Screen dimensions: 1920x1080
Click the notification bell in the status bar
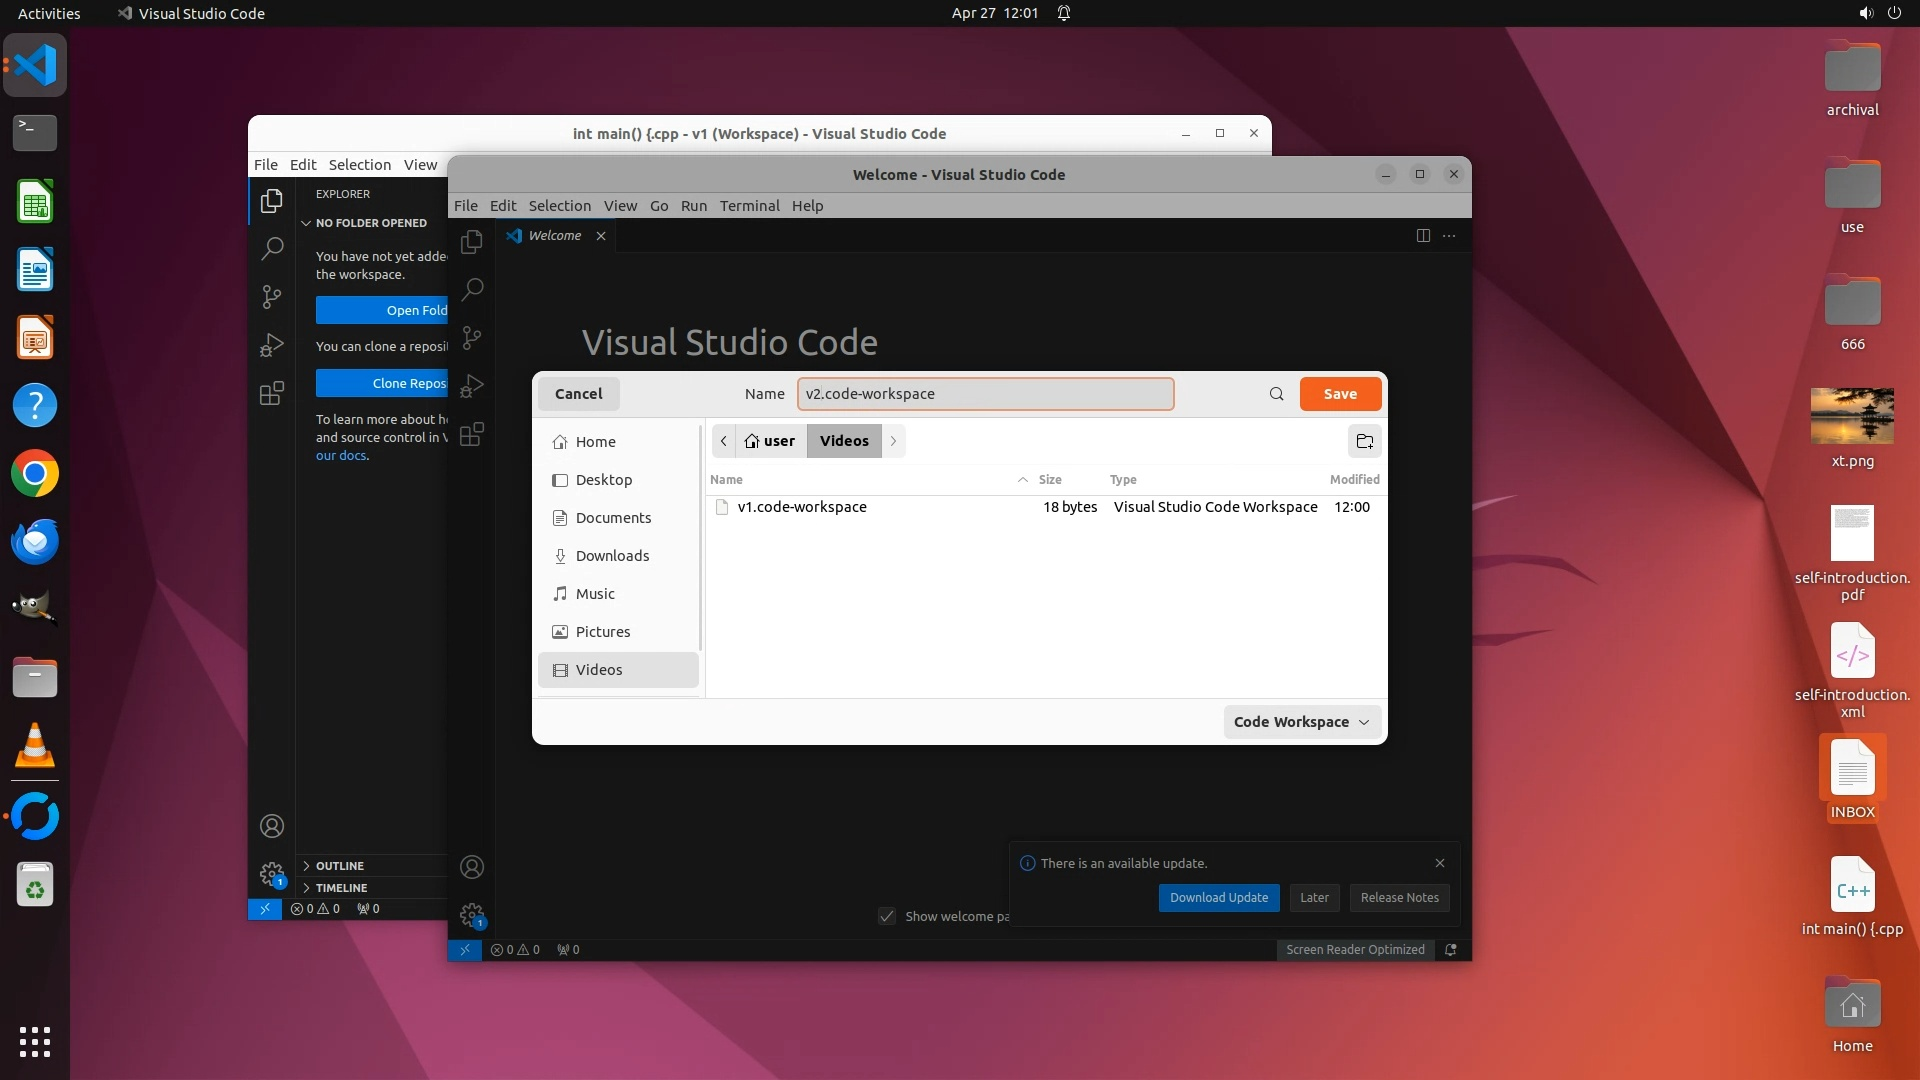1451,950
